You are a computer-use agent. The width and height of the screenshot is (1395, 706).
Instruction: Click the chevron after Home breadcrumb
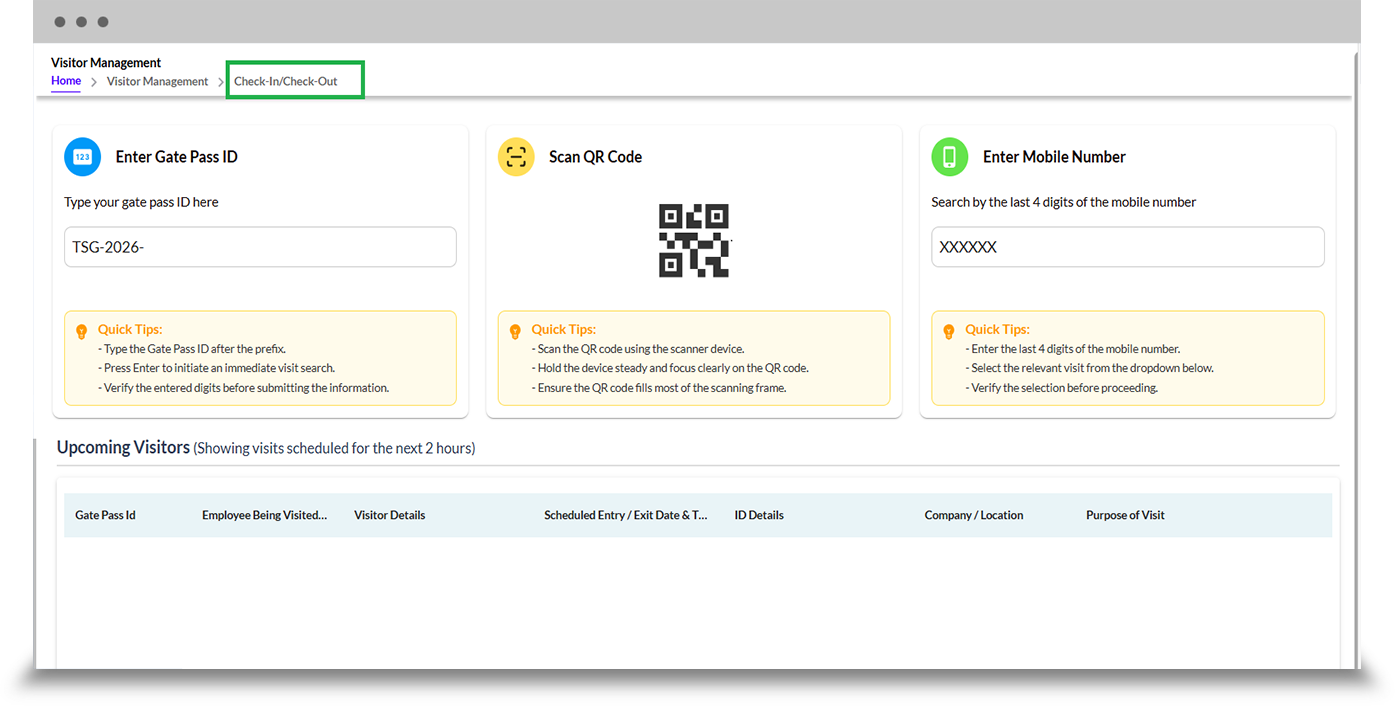pyautogui.click(x=94, y=82)
